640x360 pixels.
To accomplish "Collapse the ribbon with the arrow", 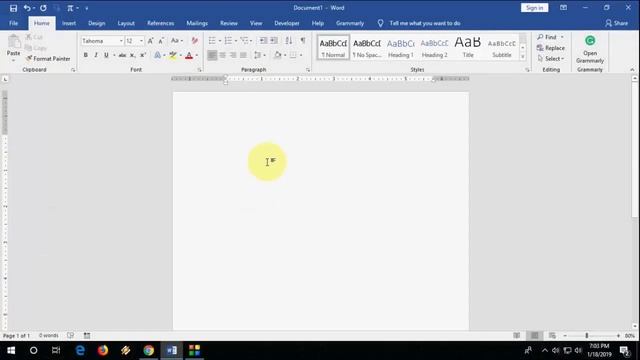I will pyautogui.click(x=632, y=70).
